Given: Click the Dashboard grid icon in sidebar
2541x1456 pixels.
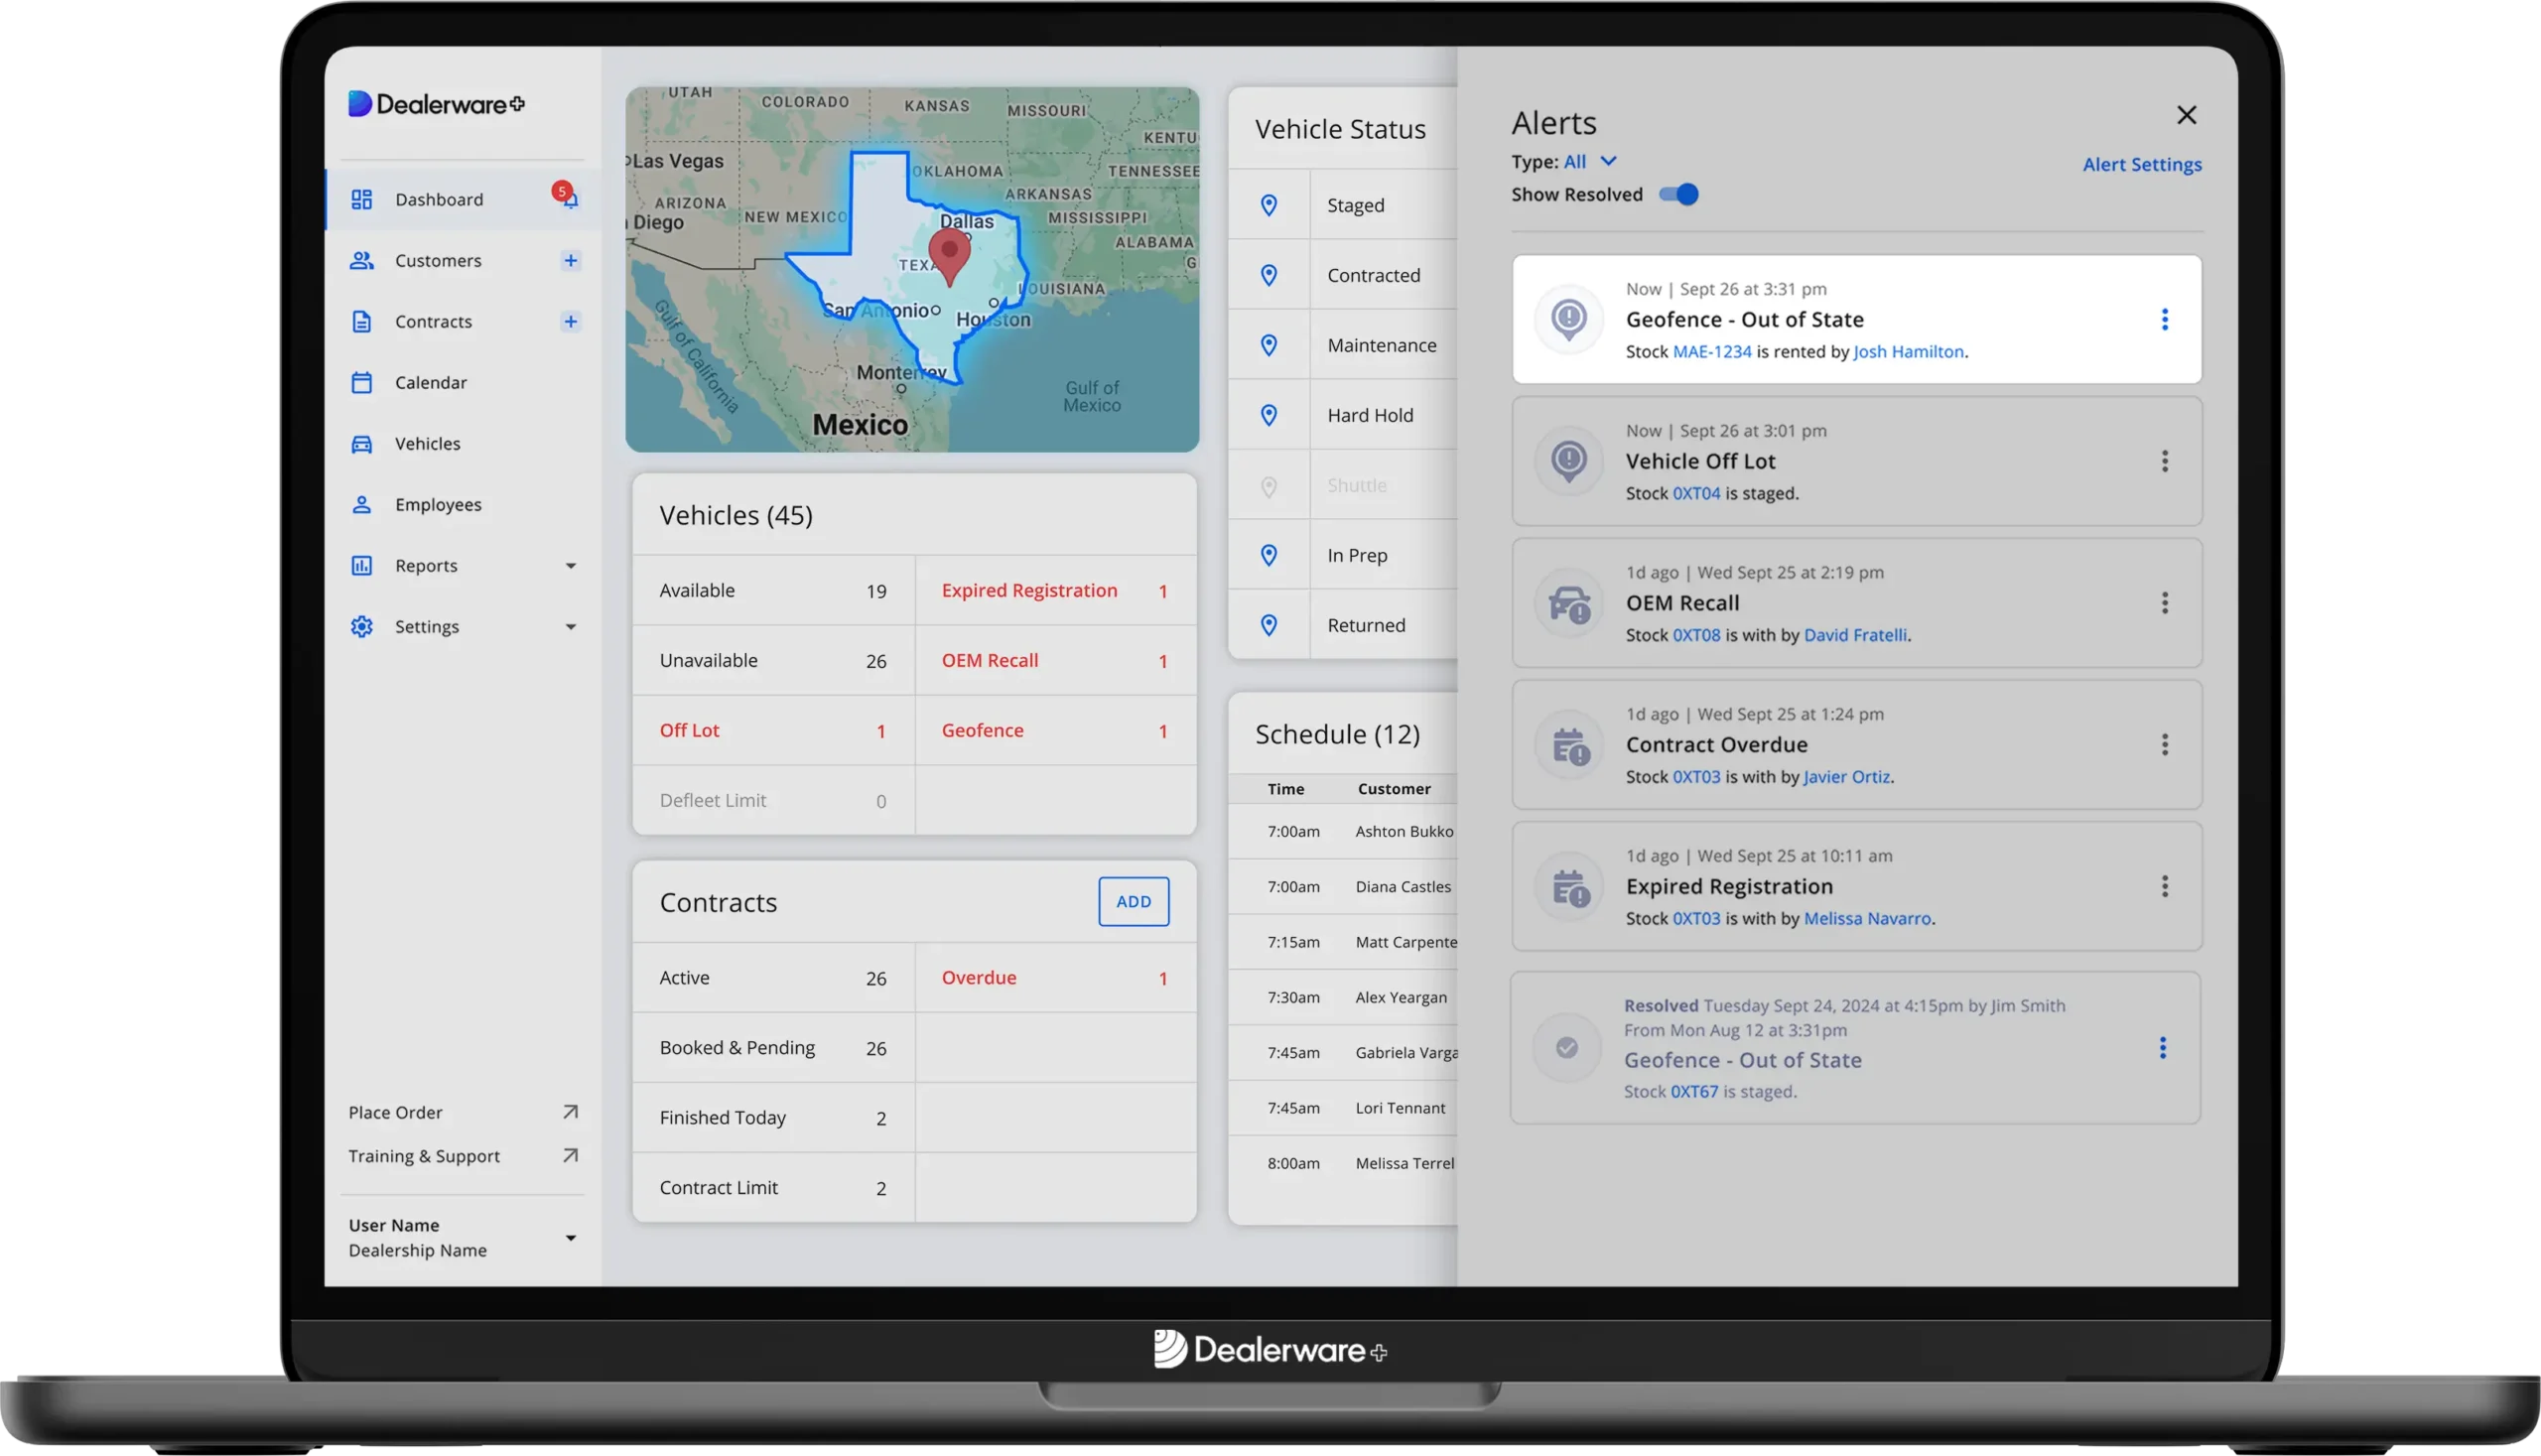Looking at the screenshot, I should click(362, 200).
